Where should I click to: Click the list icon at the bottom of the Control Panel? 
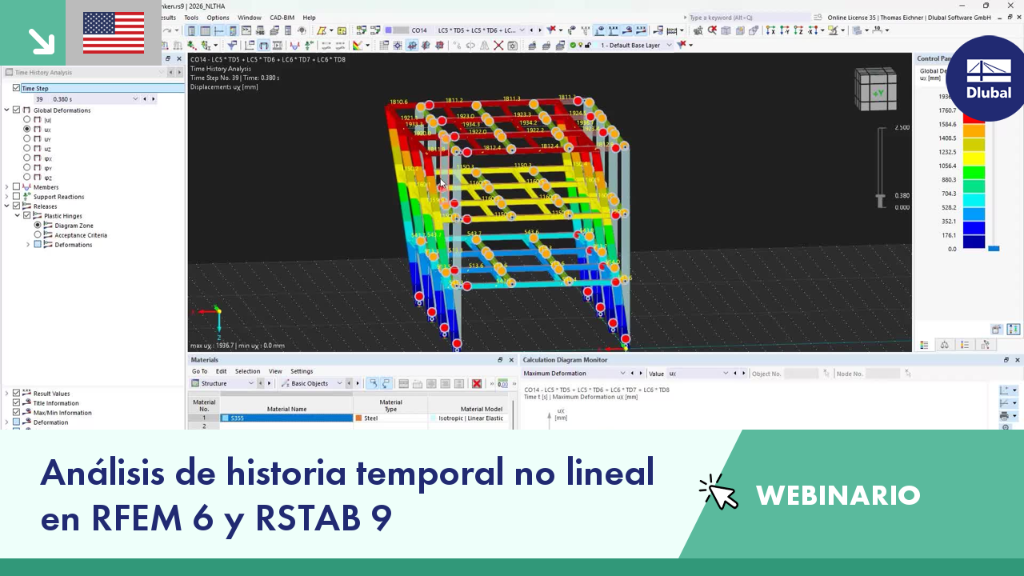(x=965, y=345)
